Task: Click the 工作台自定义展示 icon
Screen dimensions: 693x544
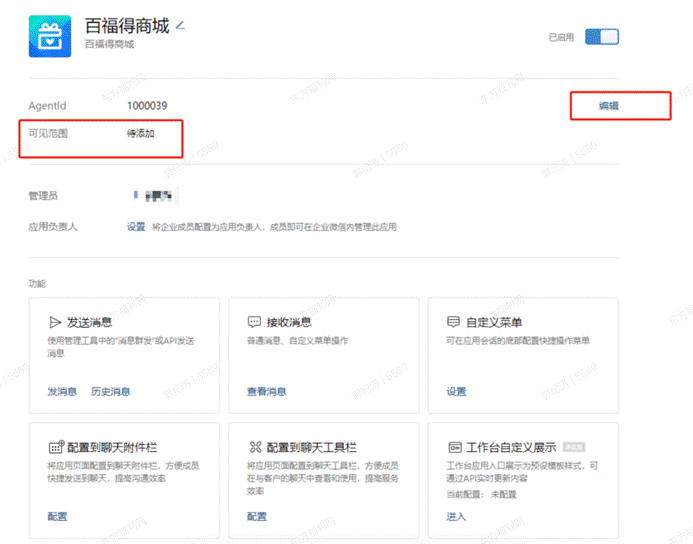Action: (453, 448)
